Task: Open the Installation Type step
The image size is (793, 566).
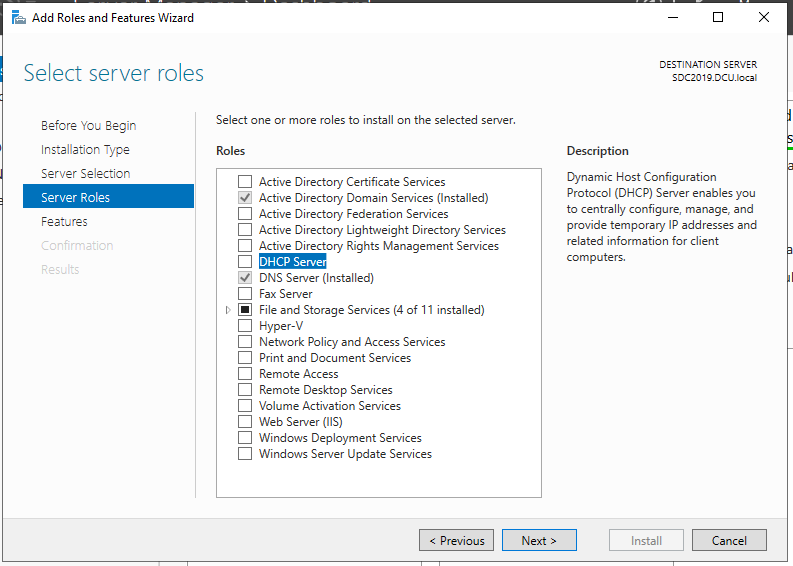Action: pos(85,150)
